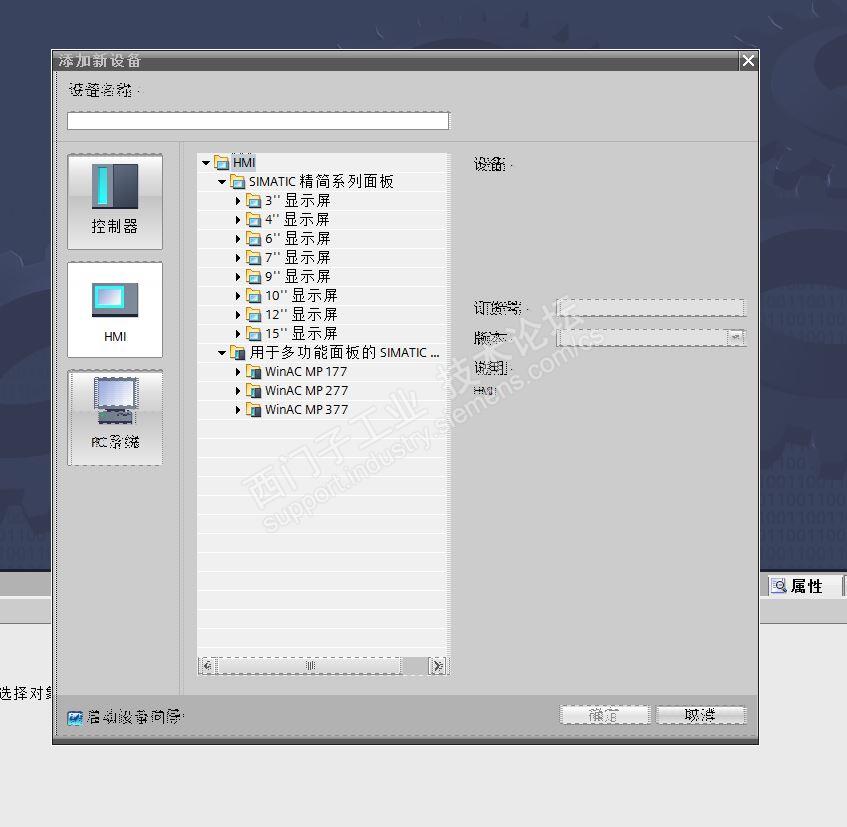Select the HMI device category button

115,310
